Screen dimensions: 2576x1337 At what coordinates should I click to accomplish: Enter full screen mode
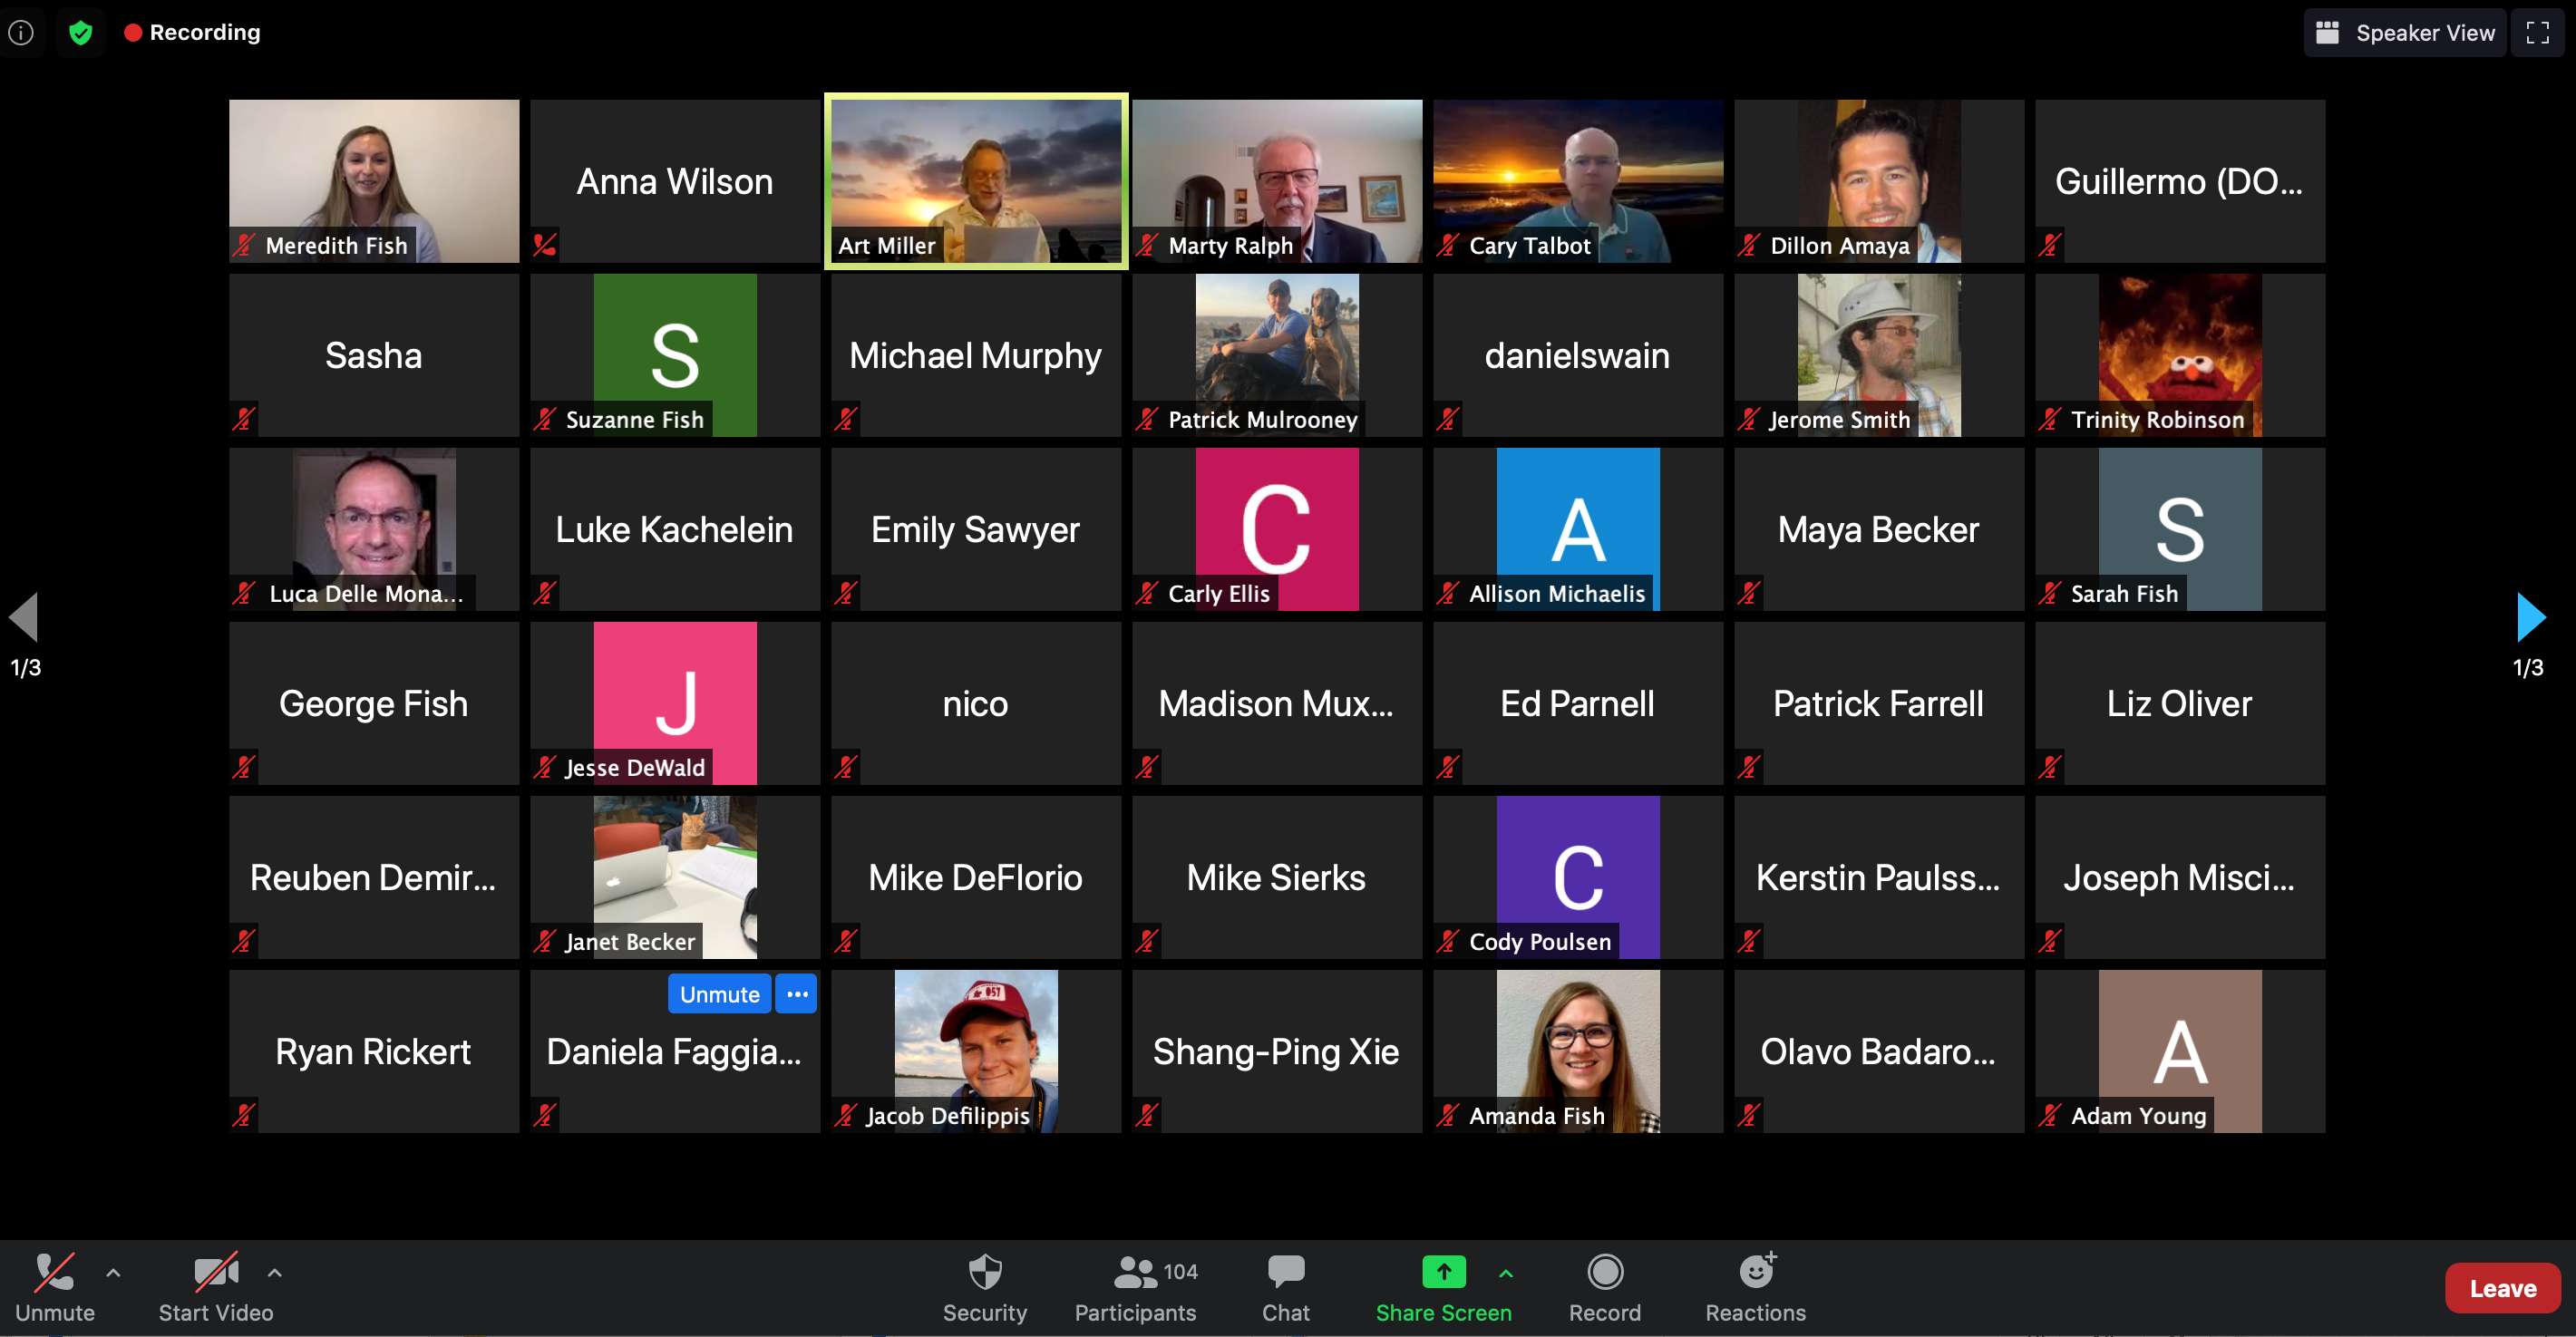2537,33
